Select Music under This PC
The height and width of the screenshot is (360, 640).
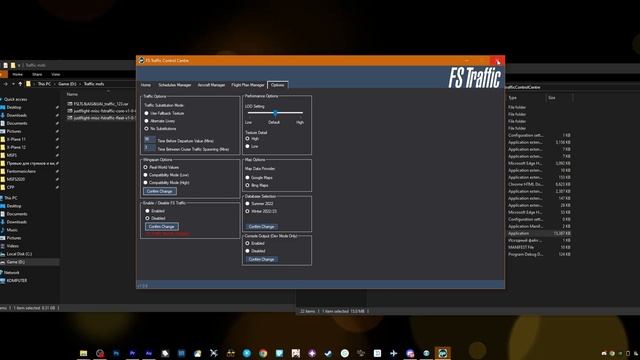(x=12, y=230)
